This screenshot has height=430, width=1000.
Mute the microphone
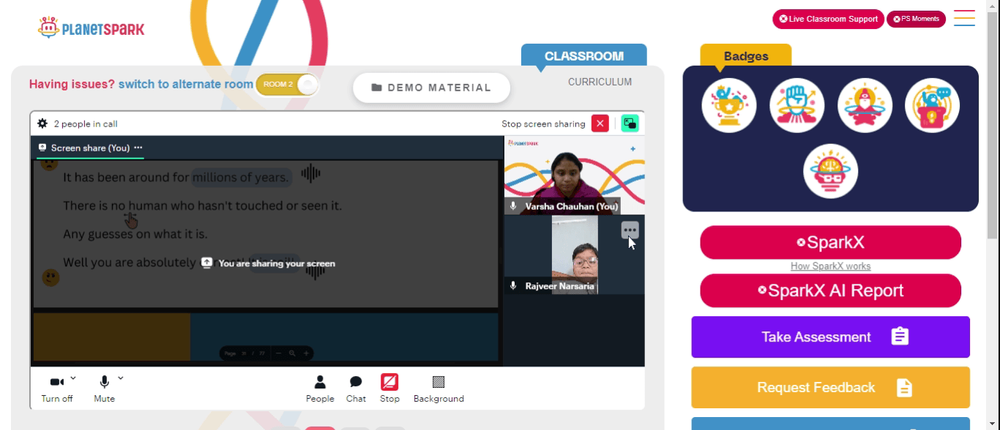pos(104,389)
